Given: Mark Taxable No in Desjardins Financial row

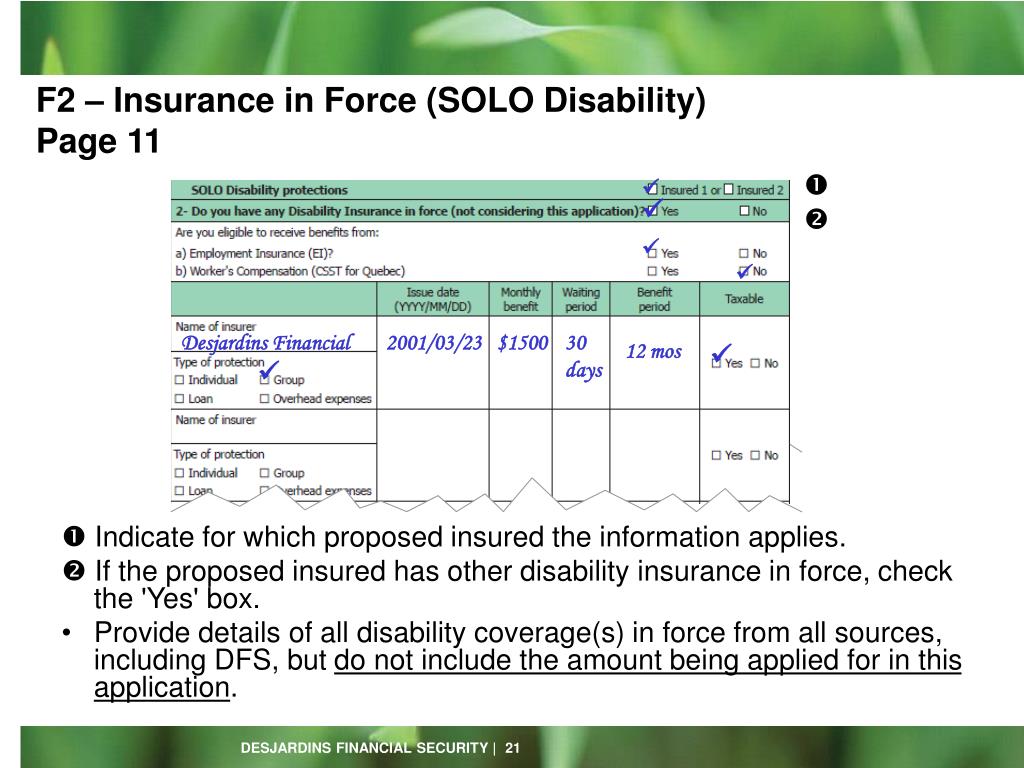Looking at the screenshot, I should (x=756, y=364).
